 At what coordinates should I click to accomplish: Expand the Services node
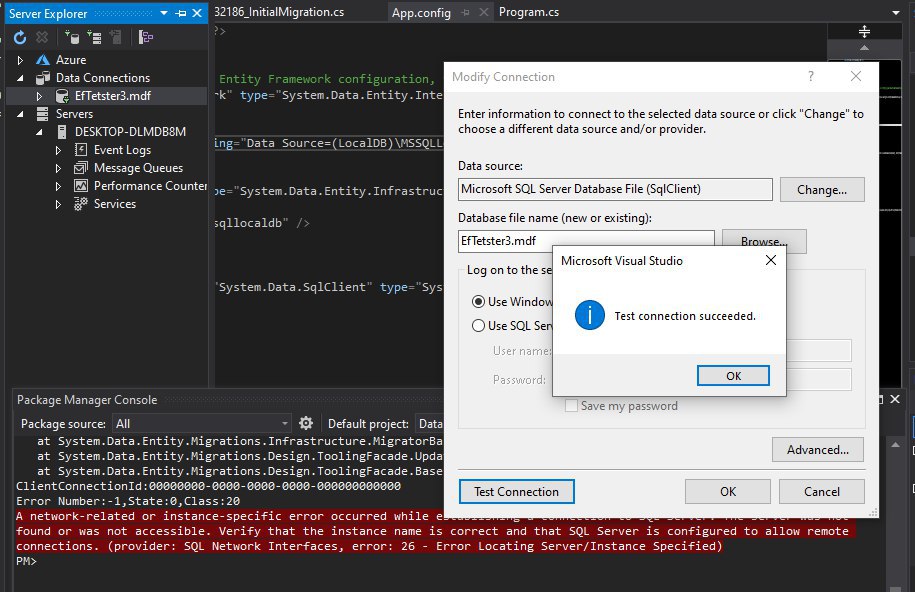(x=58, y=204)
